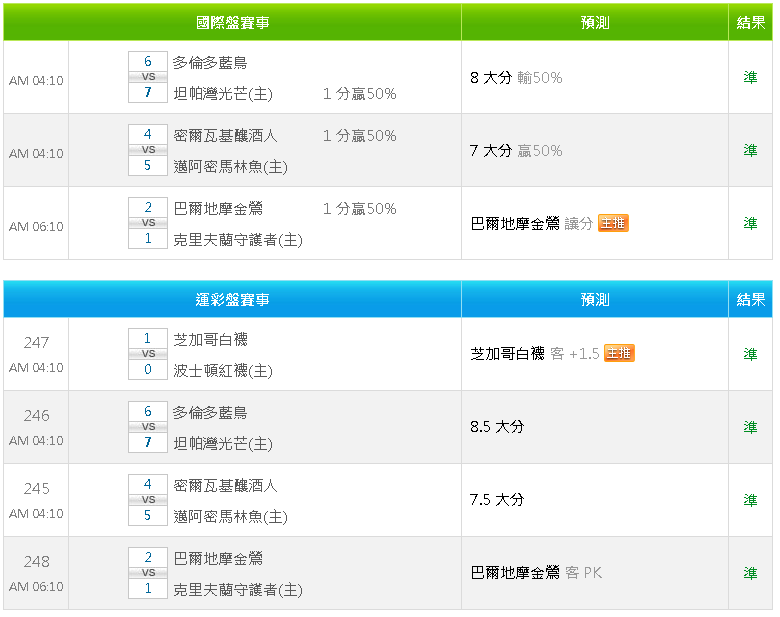The width and height of the screenshot is (780, 617).
Task: Select the 巴爾地摩金鶯 客 PK prediction
Action: coord(536,573)
